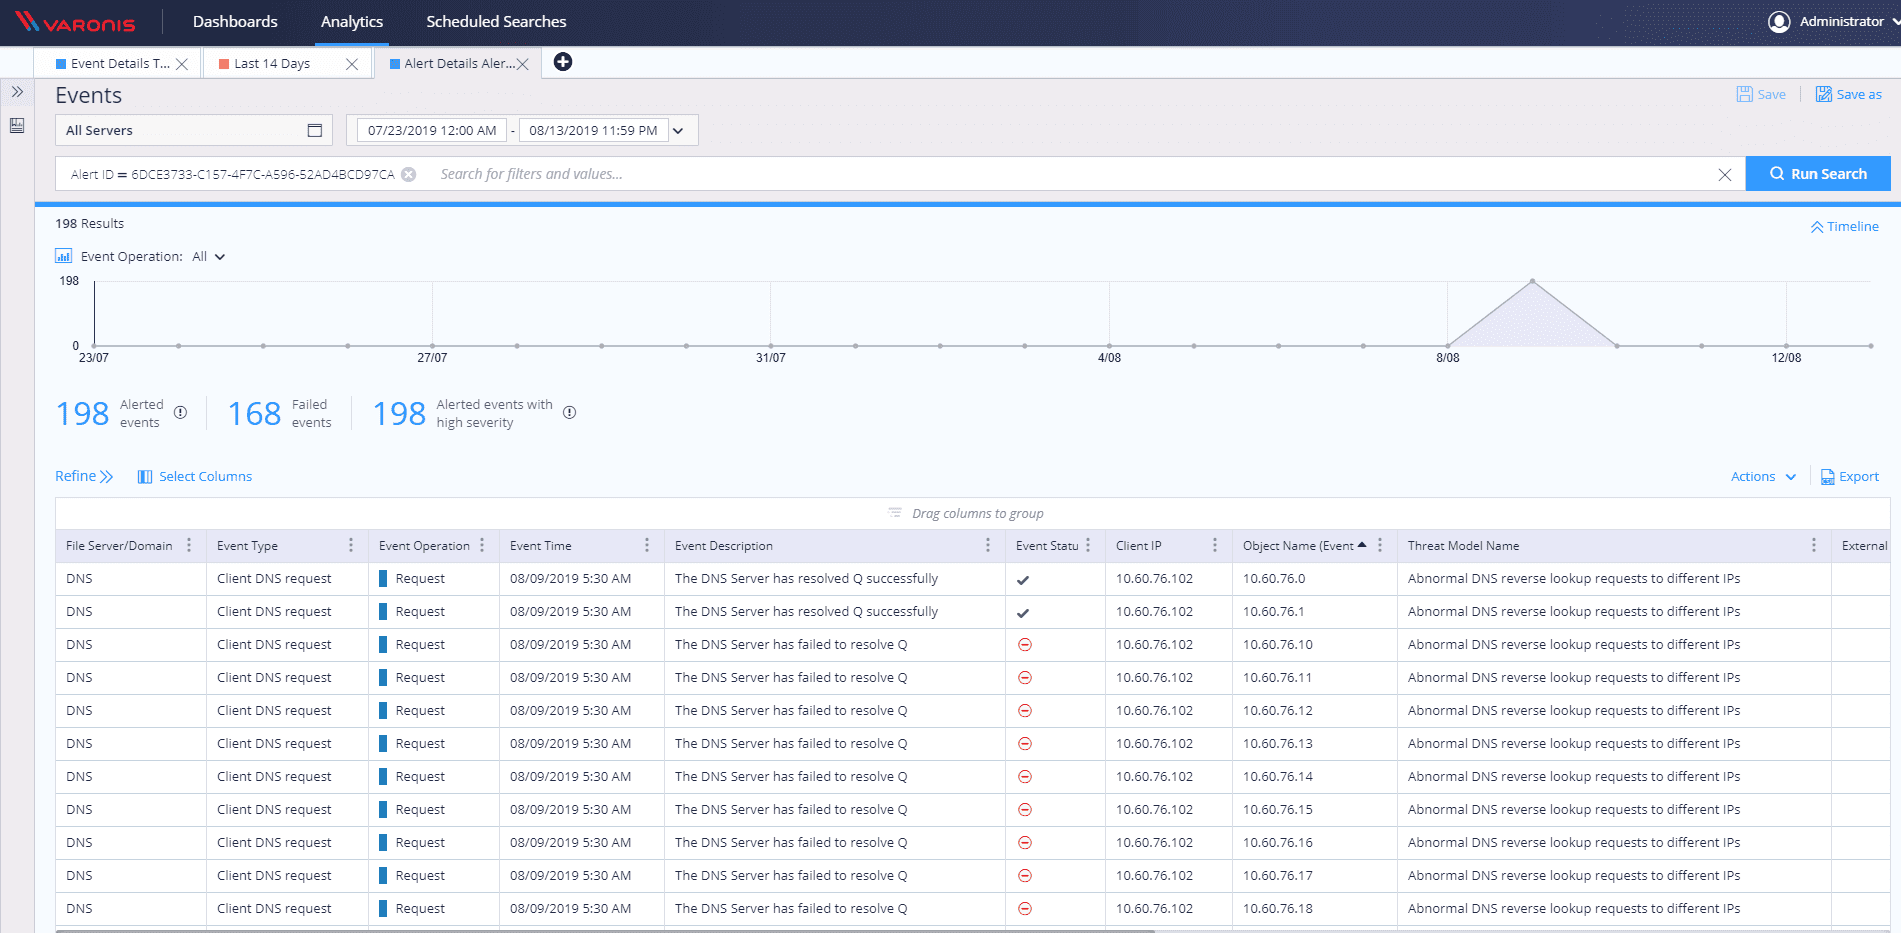This screenshot has height=933, width=1901.
Task: Click the Run Search button
Action: pyautogui.click(x=1817, y=174)
